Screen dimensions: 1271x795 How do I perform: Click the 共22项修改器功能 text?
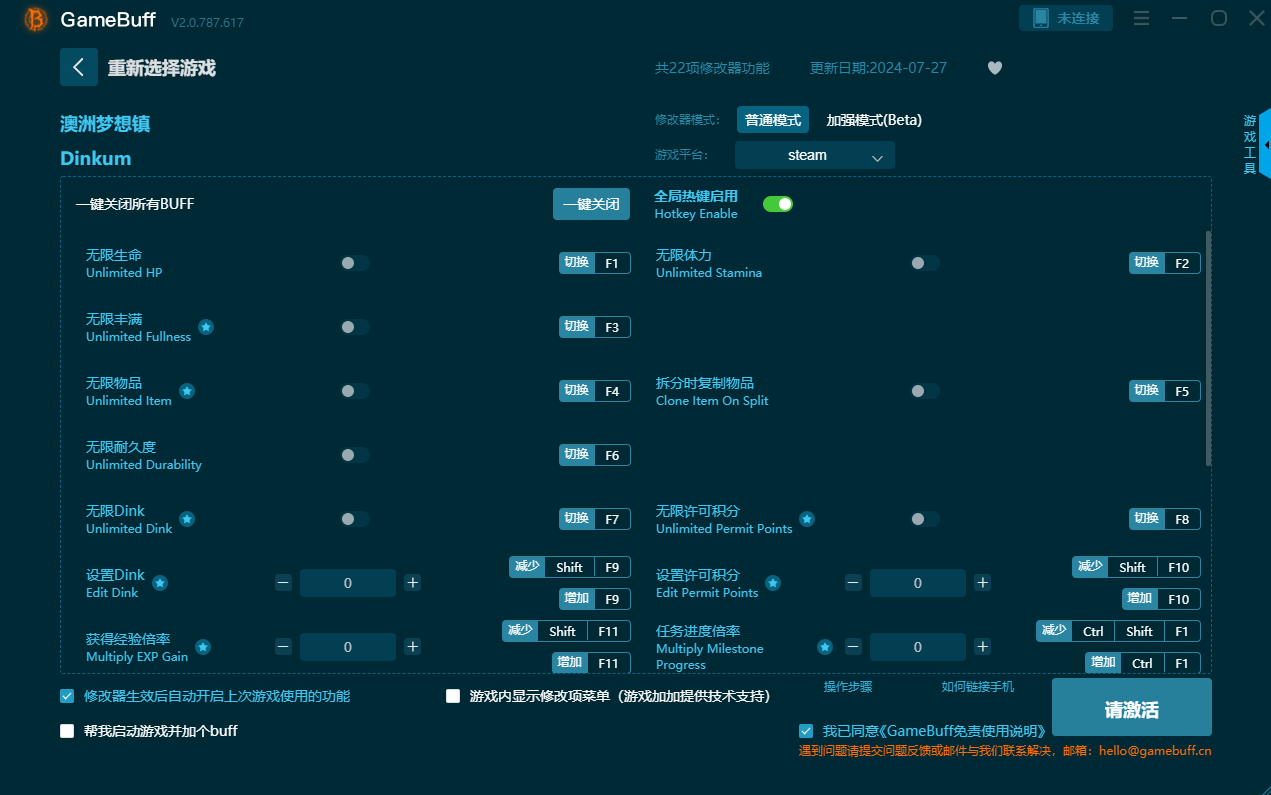pyautogui.click(x=712, y=68)
